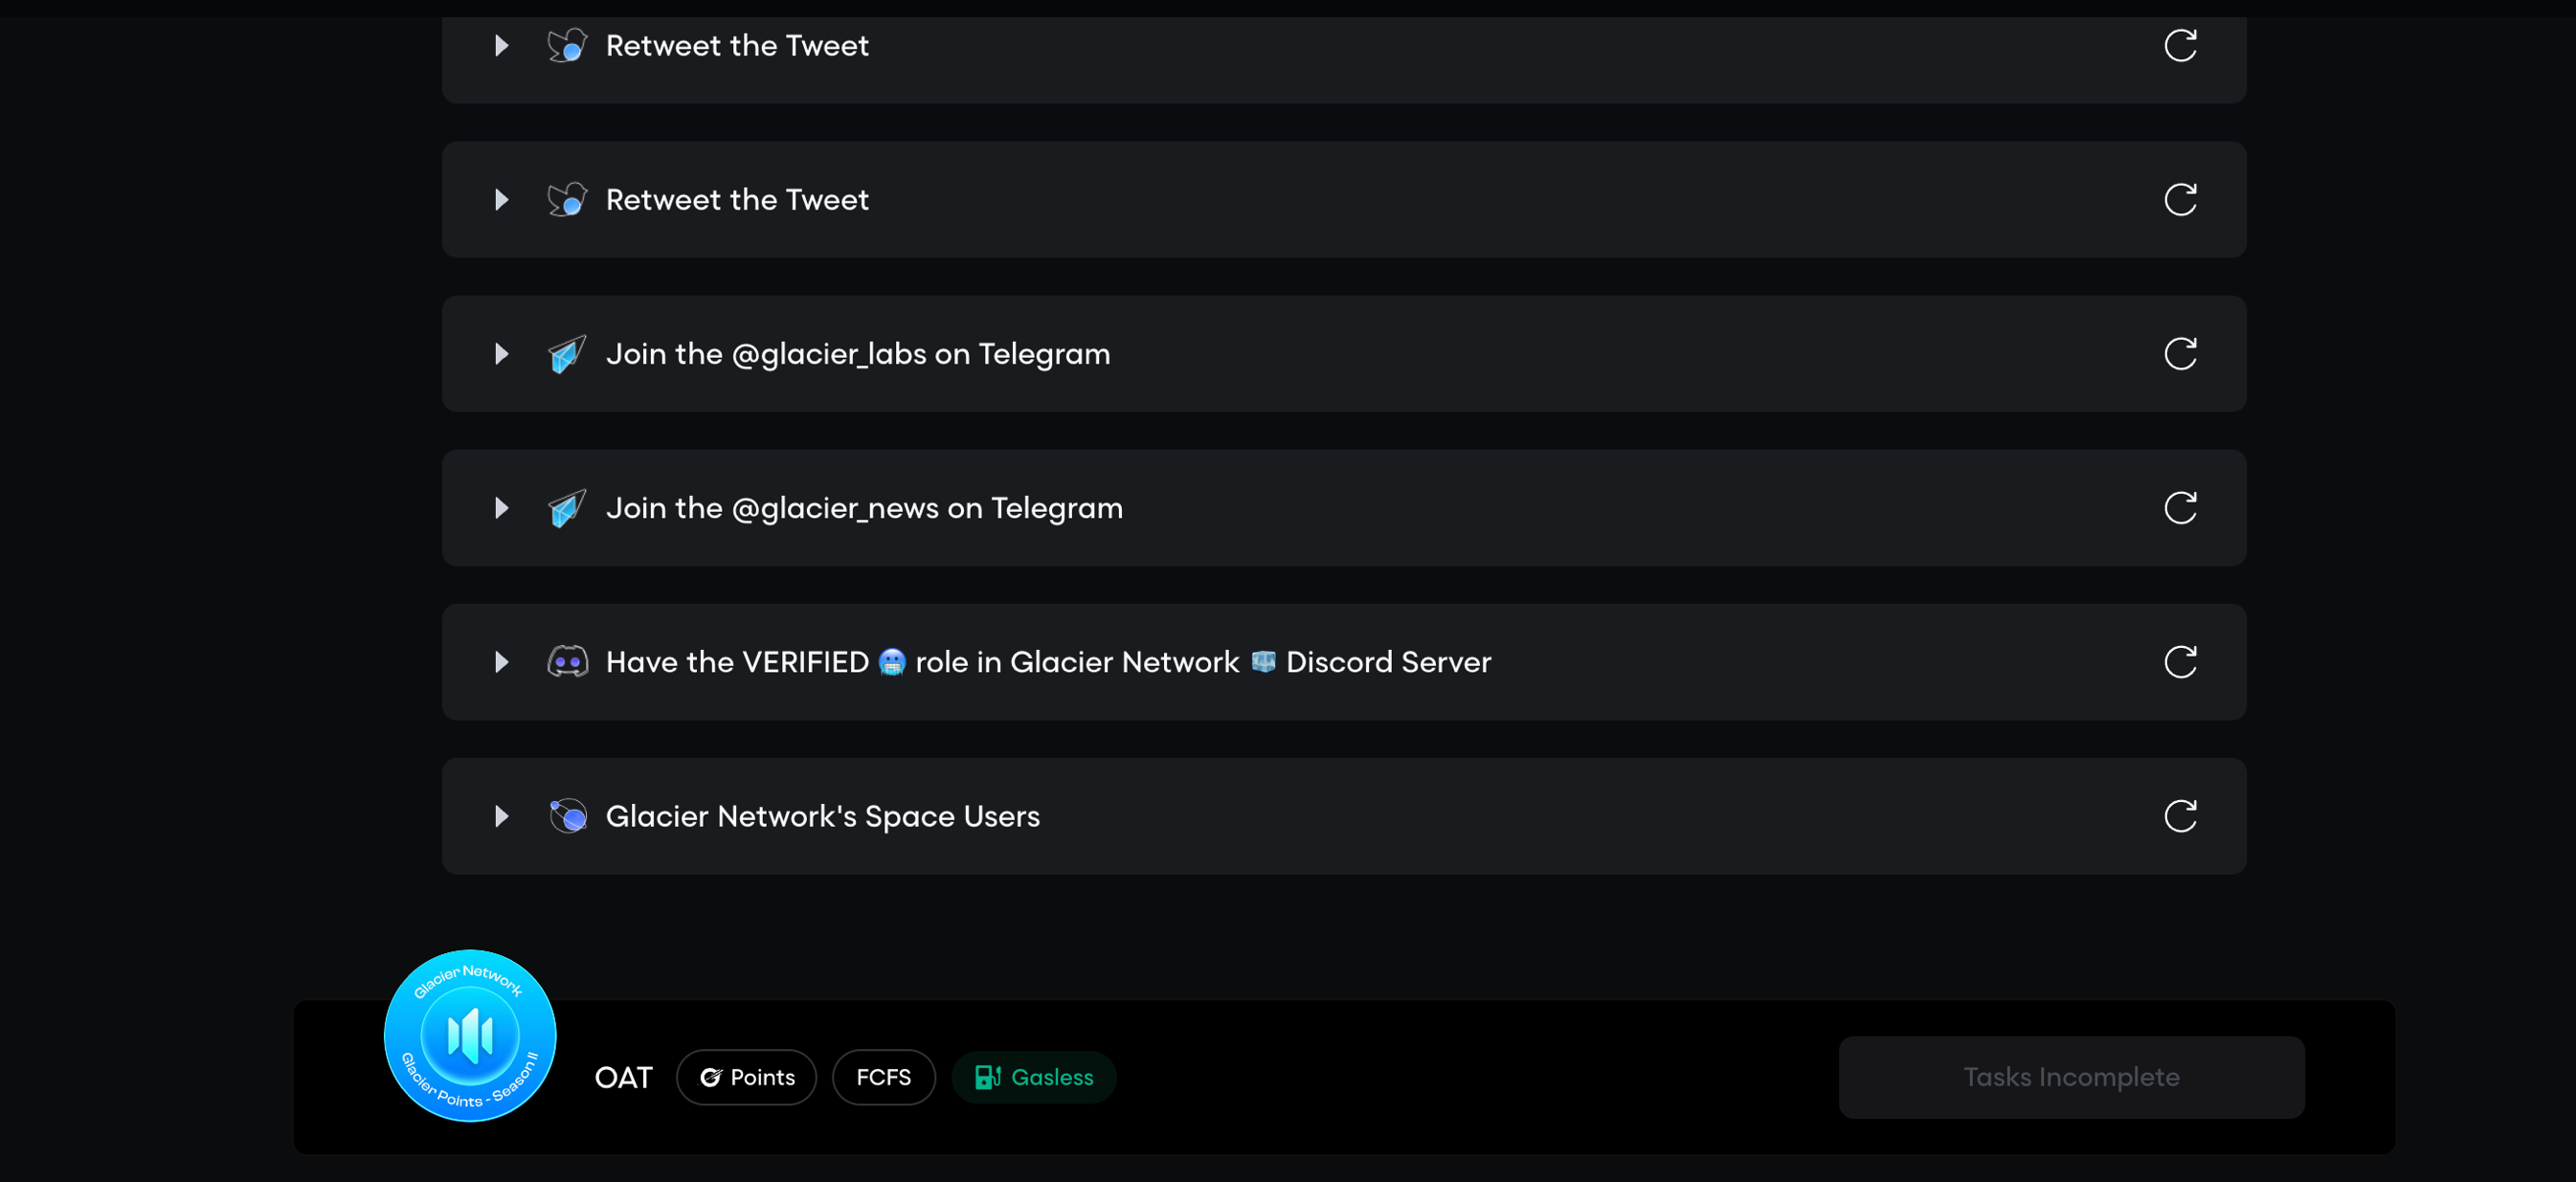The image size is (2576, 1182).
Task: Click refresh icon on second Retweet task
Action: (2180, 200)
